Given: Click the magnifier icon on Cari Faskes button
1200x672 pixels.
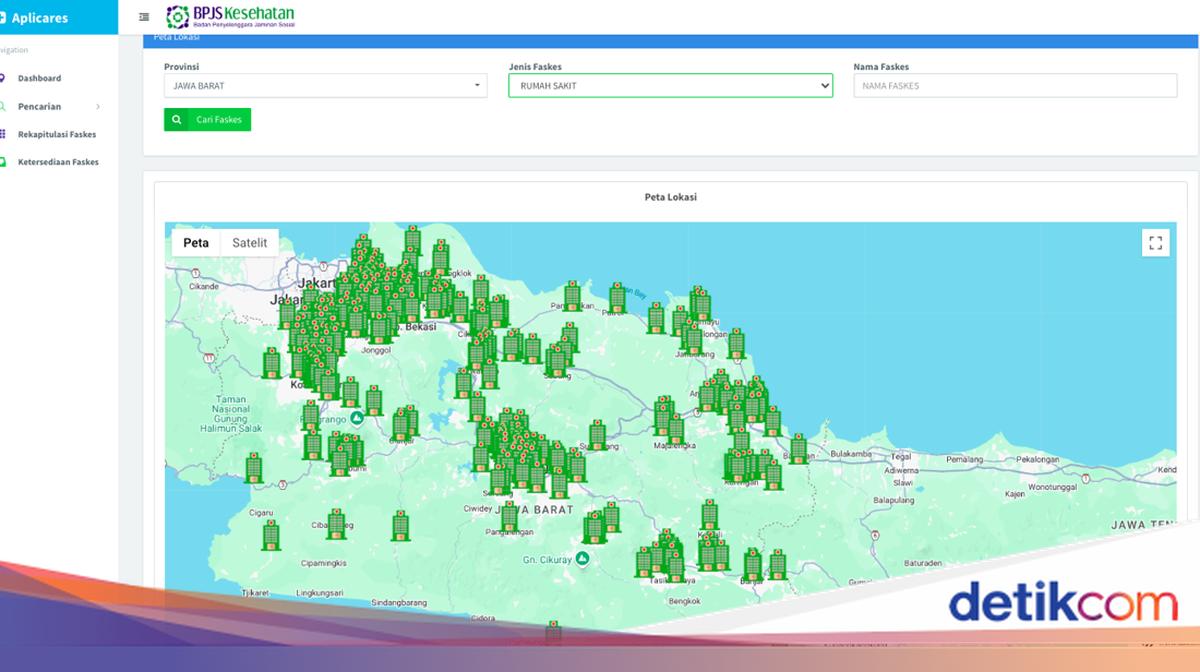Looking at the screenshot, I should click(x=177, y=119).
